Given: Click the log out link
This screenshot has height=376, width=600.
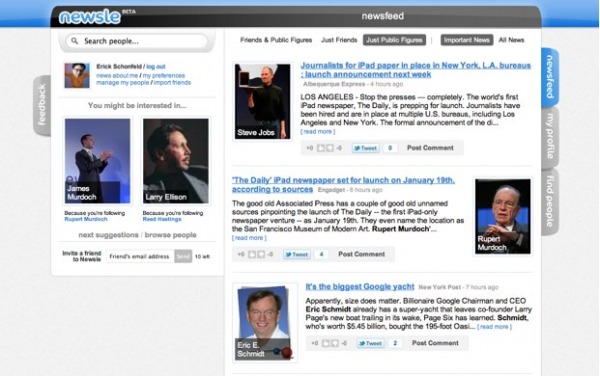Looking at the screenshot, I should point(156,67).
